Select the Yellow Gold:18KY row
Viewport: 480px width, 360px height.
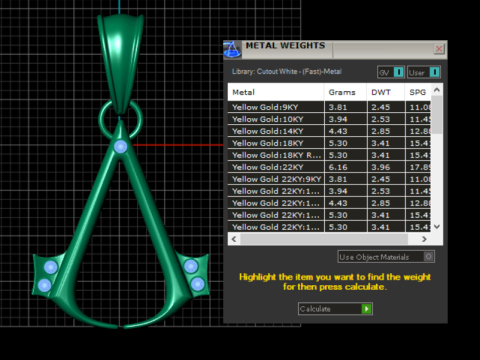tap(329, 143)
